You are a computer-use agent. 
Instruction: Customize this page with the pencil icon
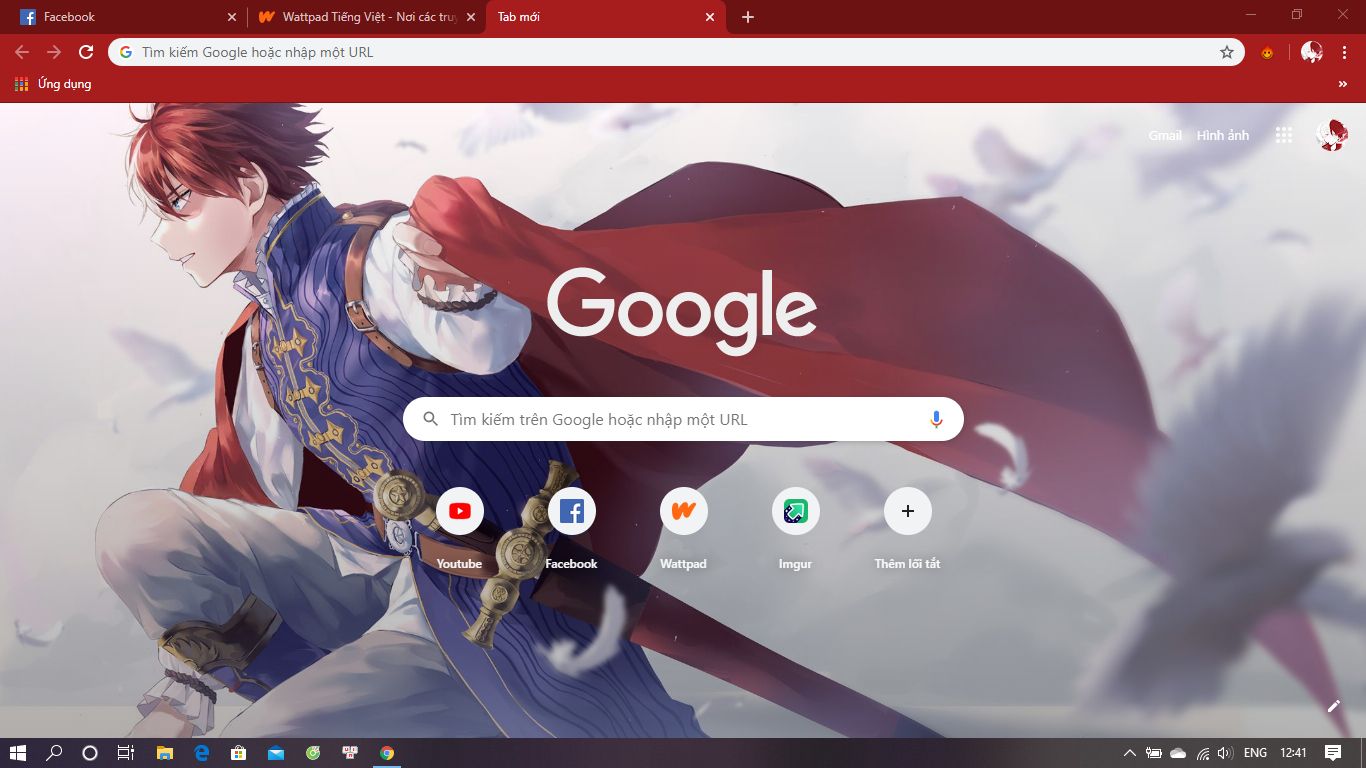point(1333,706)
